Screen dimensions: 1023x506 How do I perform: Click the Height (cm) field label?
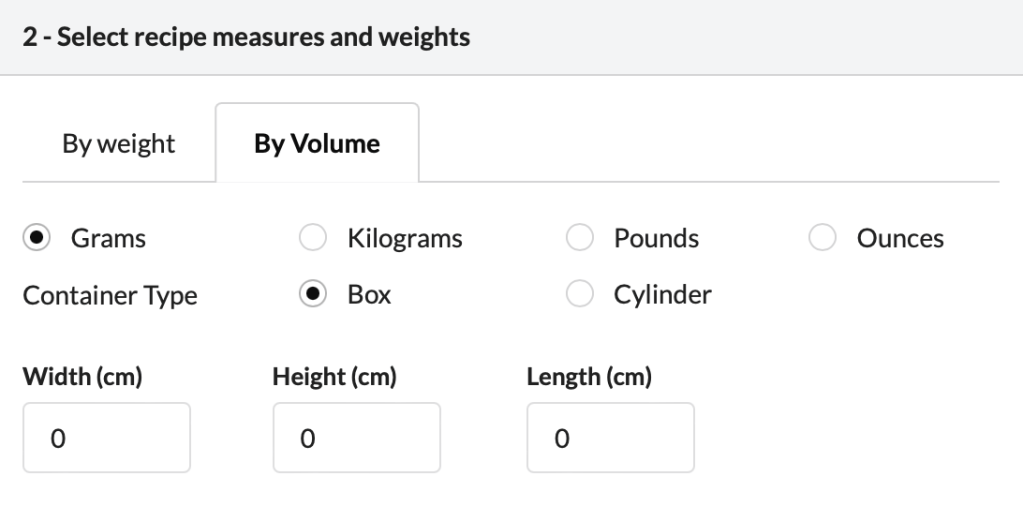(335, 378)
